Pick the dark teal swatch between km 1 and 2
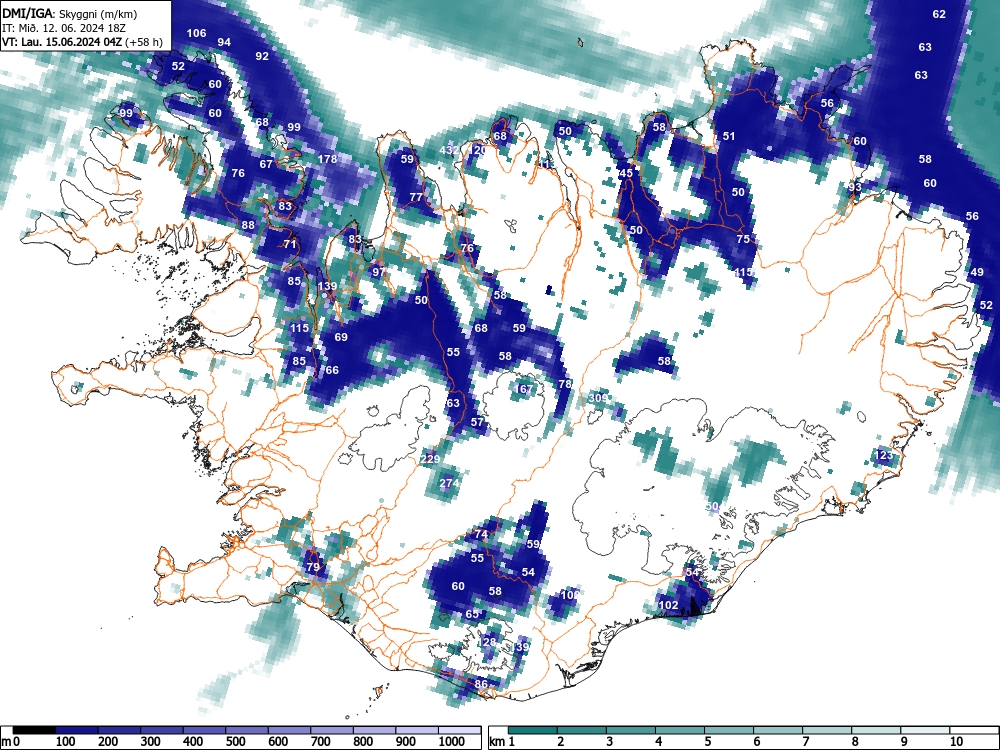The image size is (1000, 750). click(x=533, y=731)
